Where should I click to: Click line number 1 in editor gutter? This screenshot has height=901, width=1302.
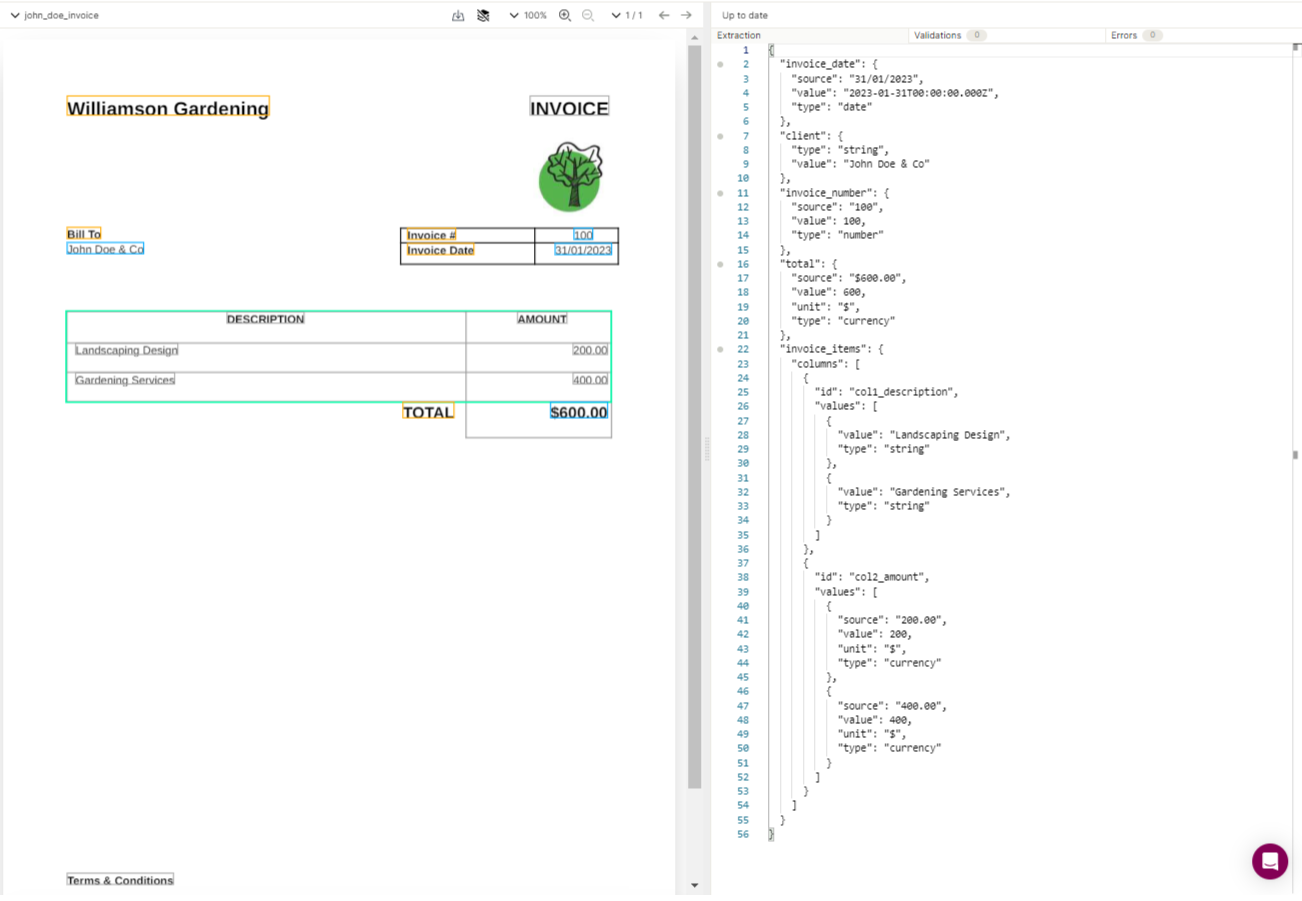pyautogui.click(x=746, y=50)
